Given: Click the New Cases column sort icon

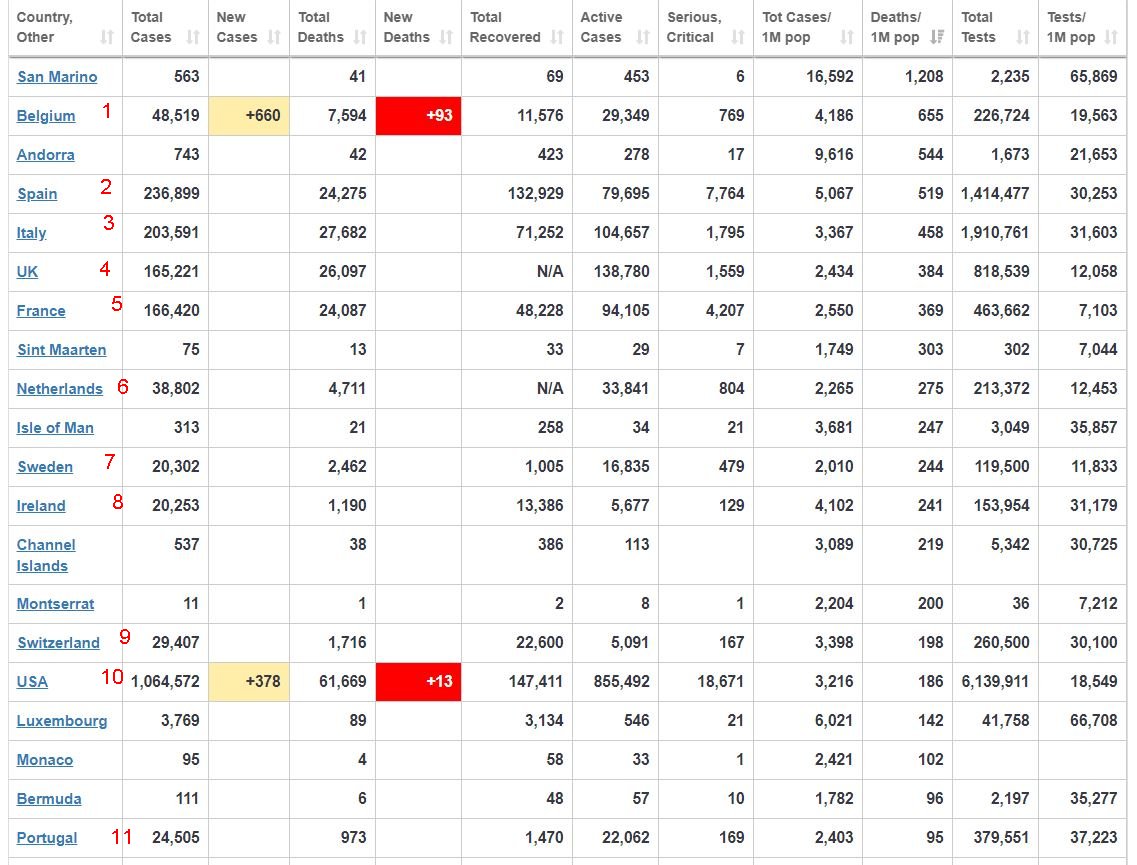Looking at the screenshot, I should (274, 37).
